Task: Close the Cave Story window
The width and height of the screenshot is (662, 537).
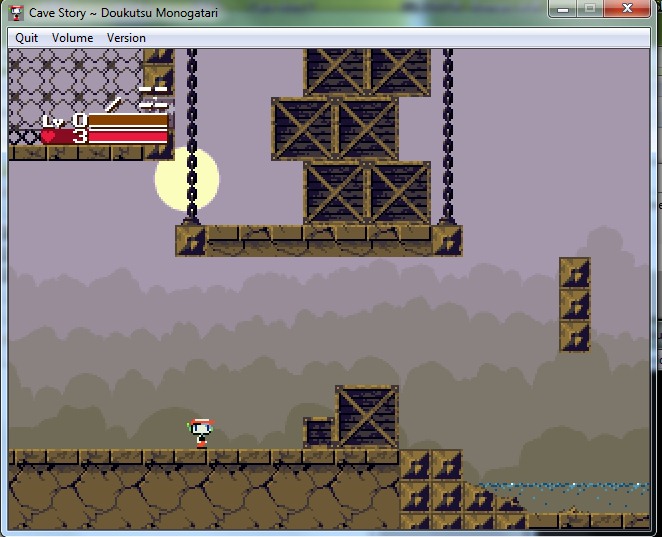Action: tap(627, 8)
